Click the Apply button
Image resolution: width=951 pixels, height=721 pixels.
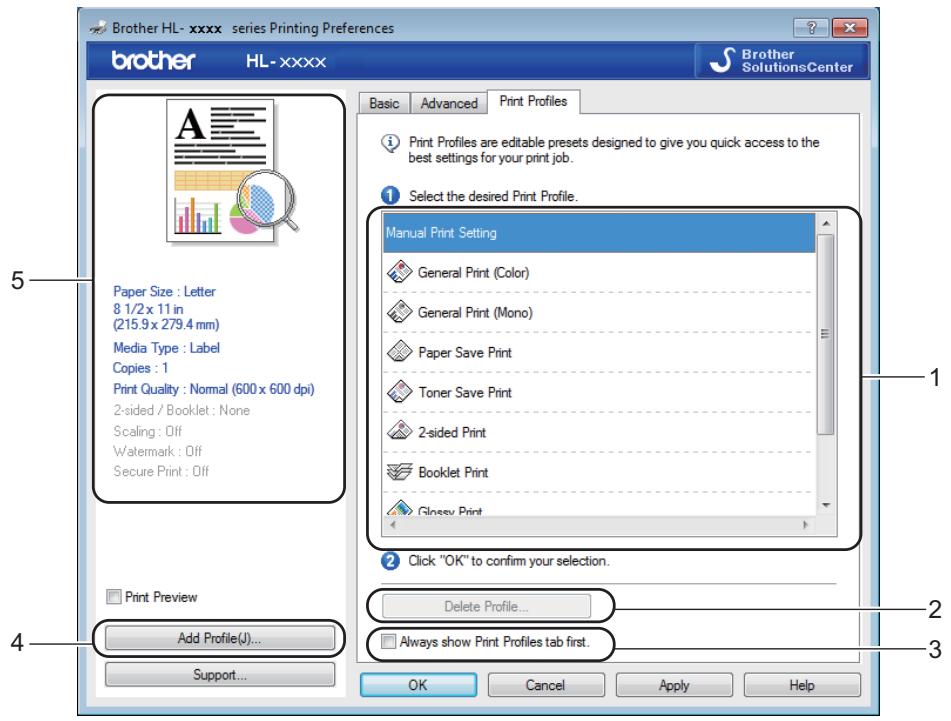coord(674,685)
